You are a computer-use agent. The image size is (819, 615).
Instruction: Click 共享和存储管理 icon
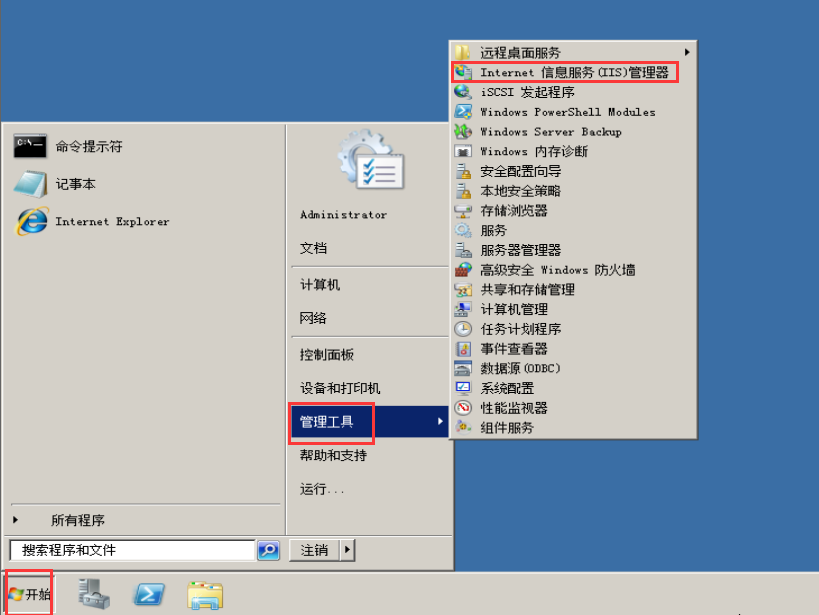pyautogui.click(x=463, y=290)
